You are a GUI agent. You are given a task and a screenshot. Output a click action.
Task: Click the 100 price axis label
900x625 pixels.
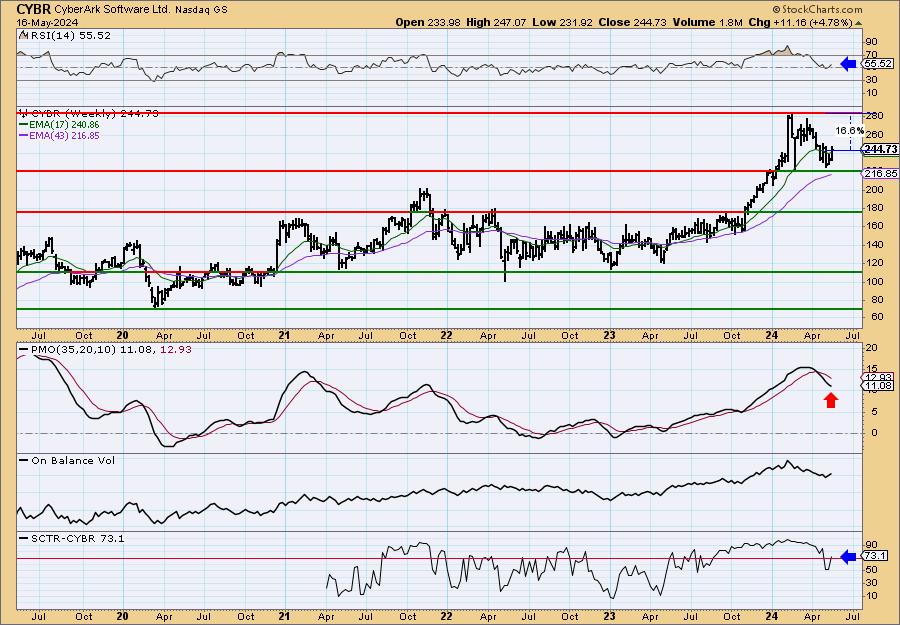pos(874,281)
